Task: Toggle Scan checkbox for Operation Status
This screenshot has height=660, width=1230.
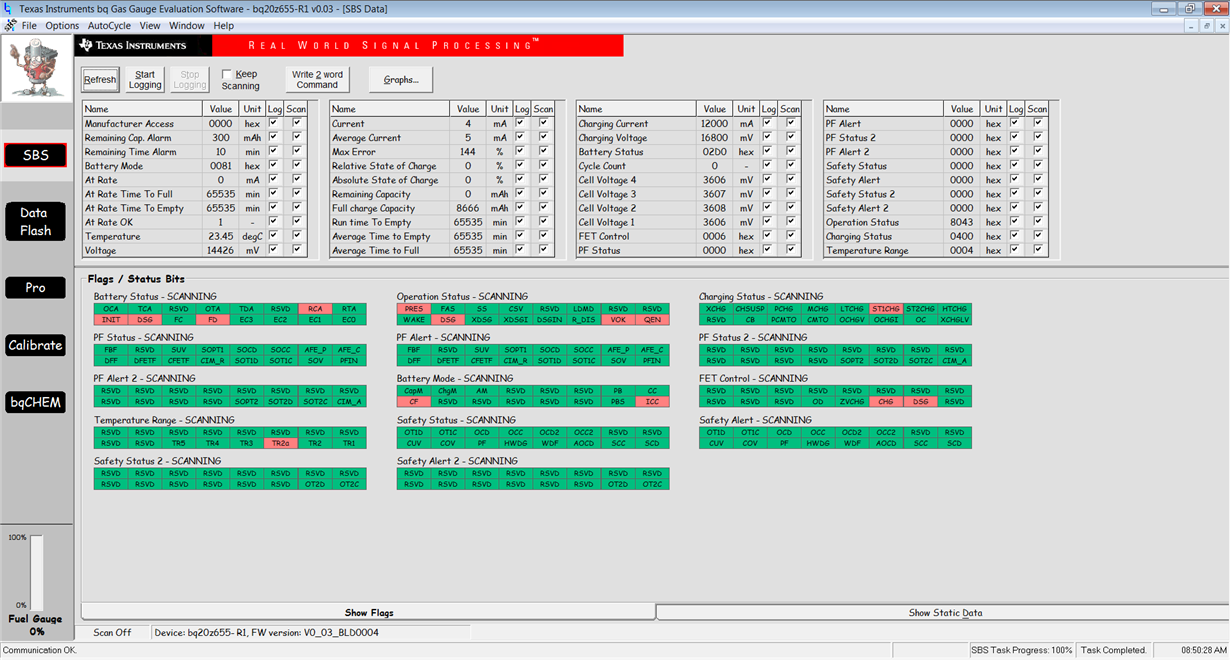Action: pyautogui.click(x=1038, y=222)
